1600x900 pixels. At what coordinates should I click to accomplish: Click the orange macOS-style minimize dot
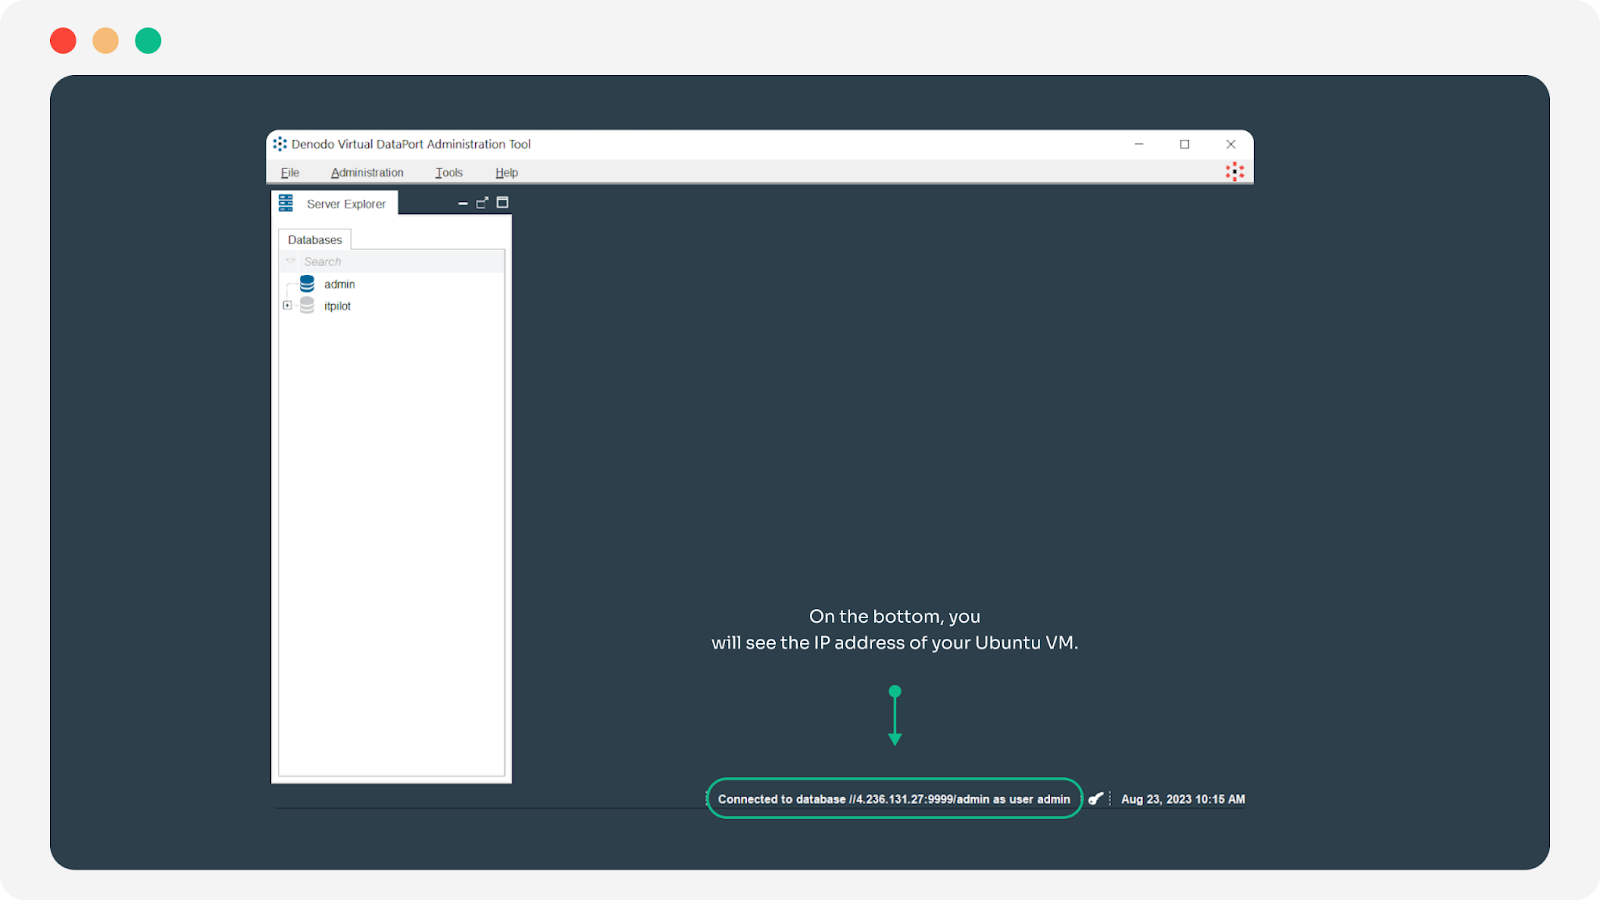coord(106,41)
